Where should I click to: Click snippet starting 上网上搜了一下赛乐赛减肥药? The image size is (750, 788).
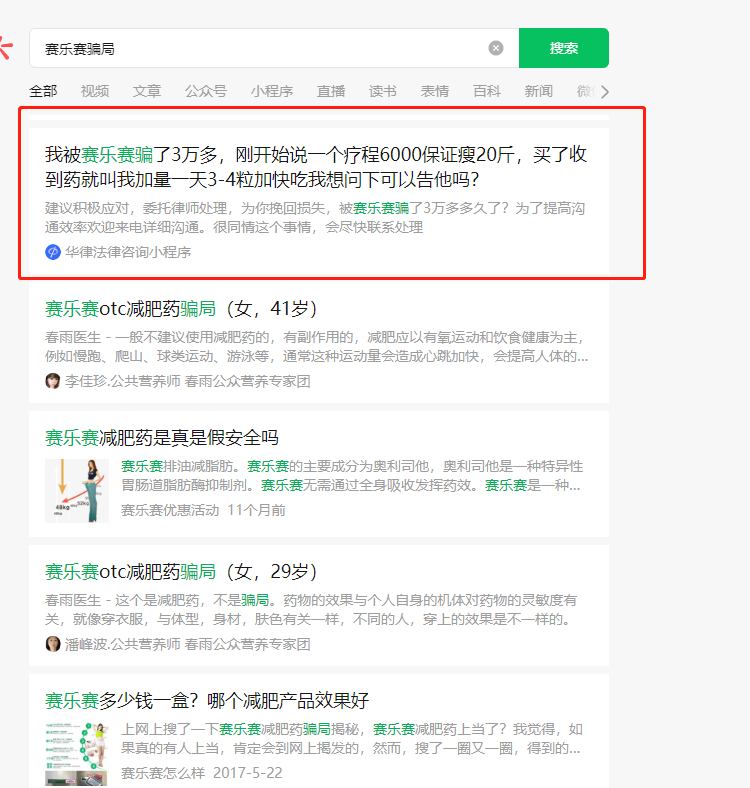(x=352, y=739)
